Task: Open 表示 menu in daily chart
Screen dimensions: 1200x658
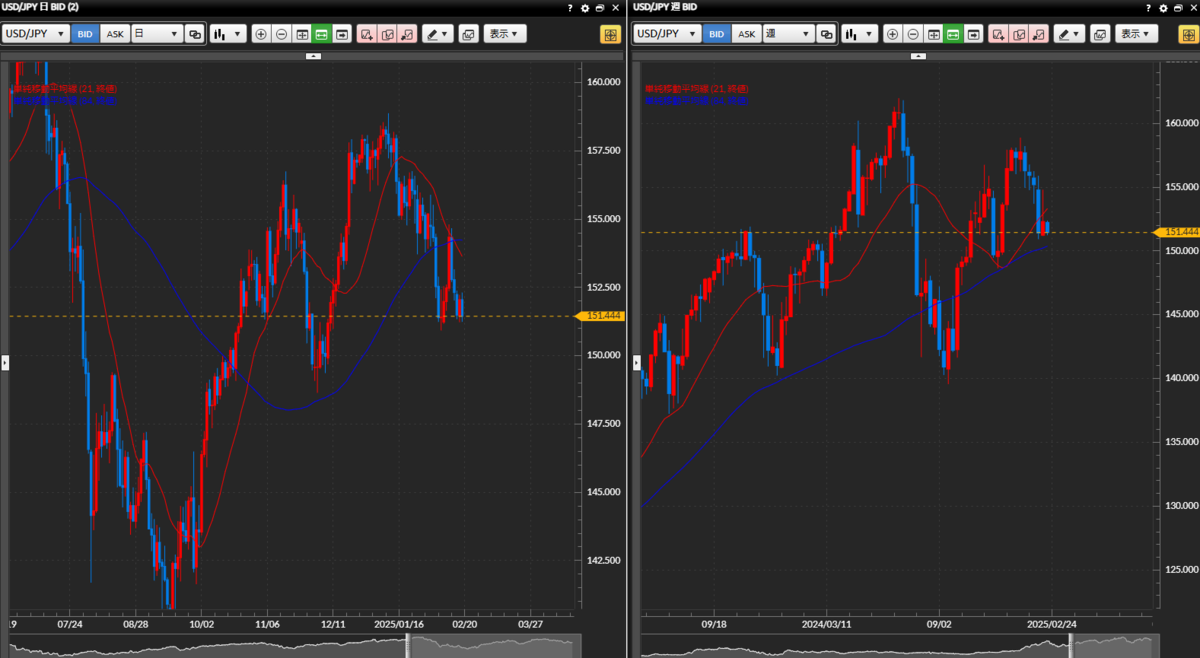Action: point(505,34)
